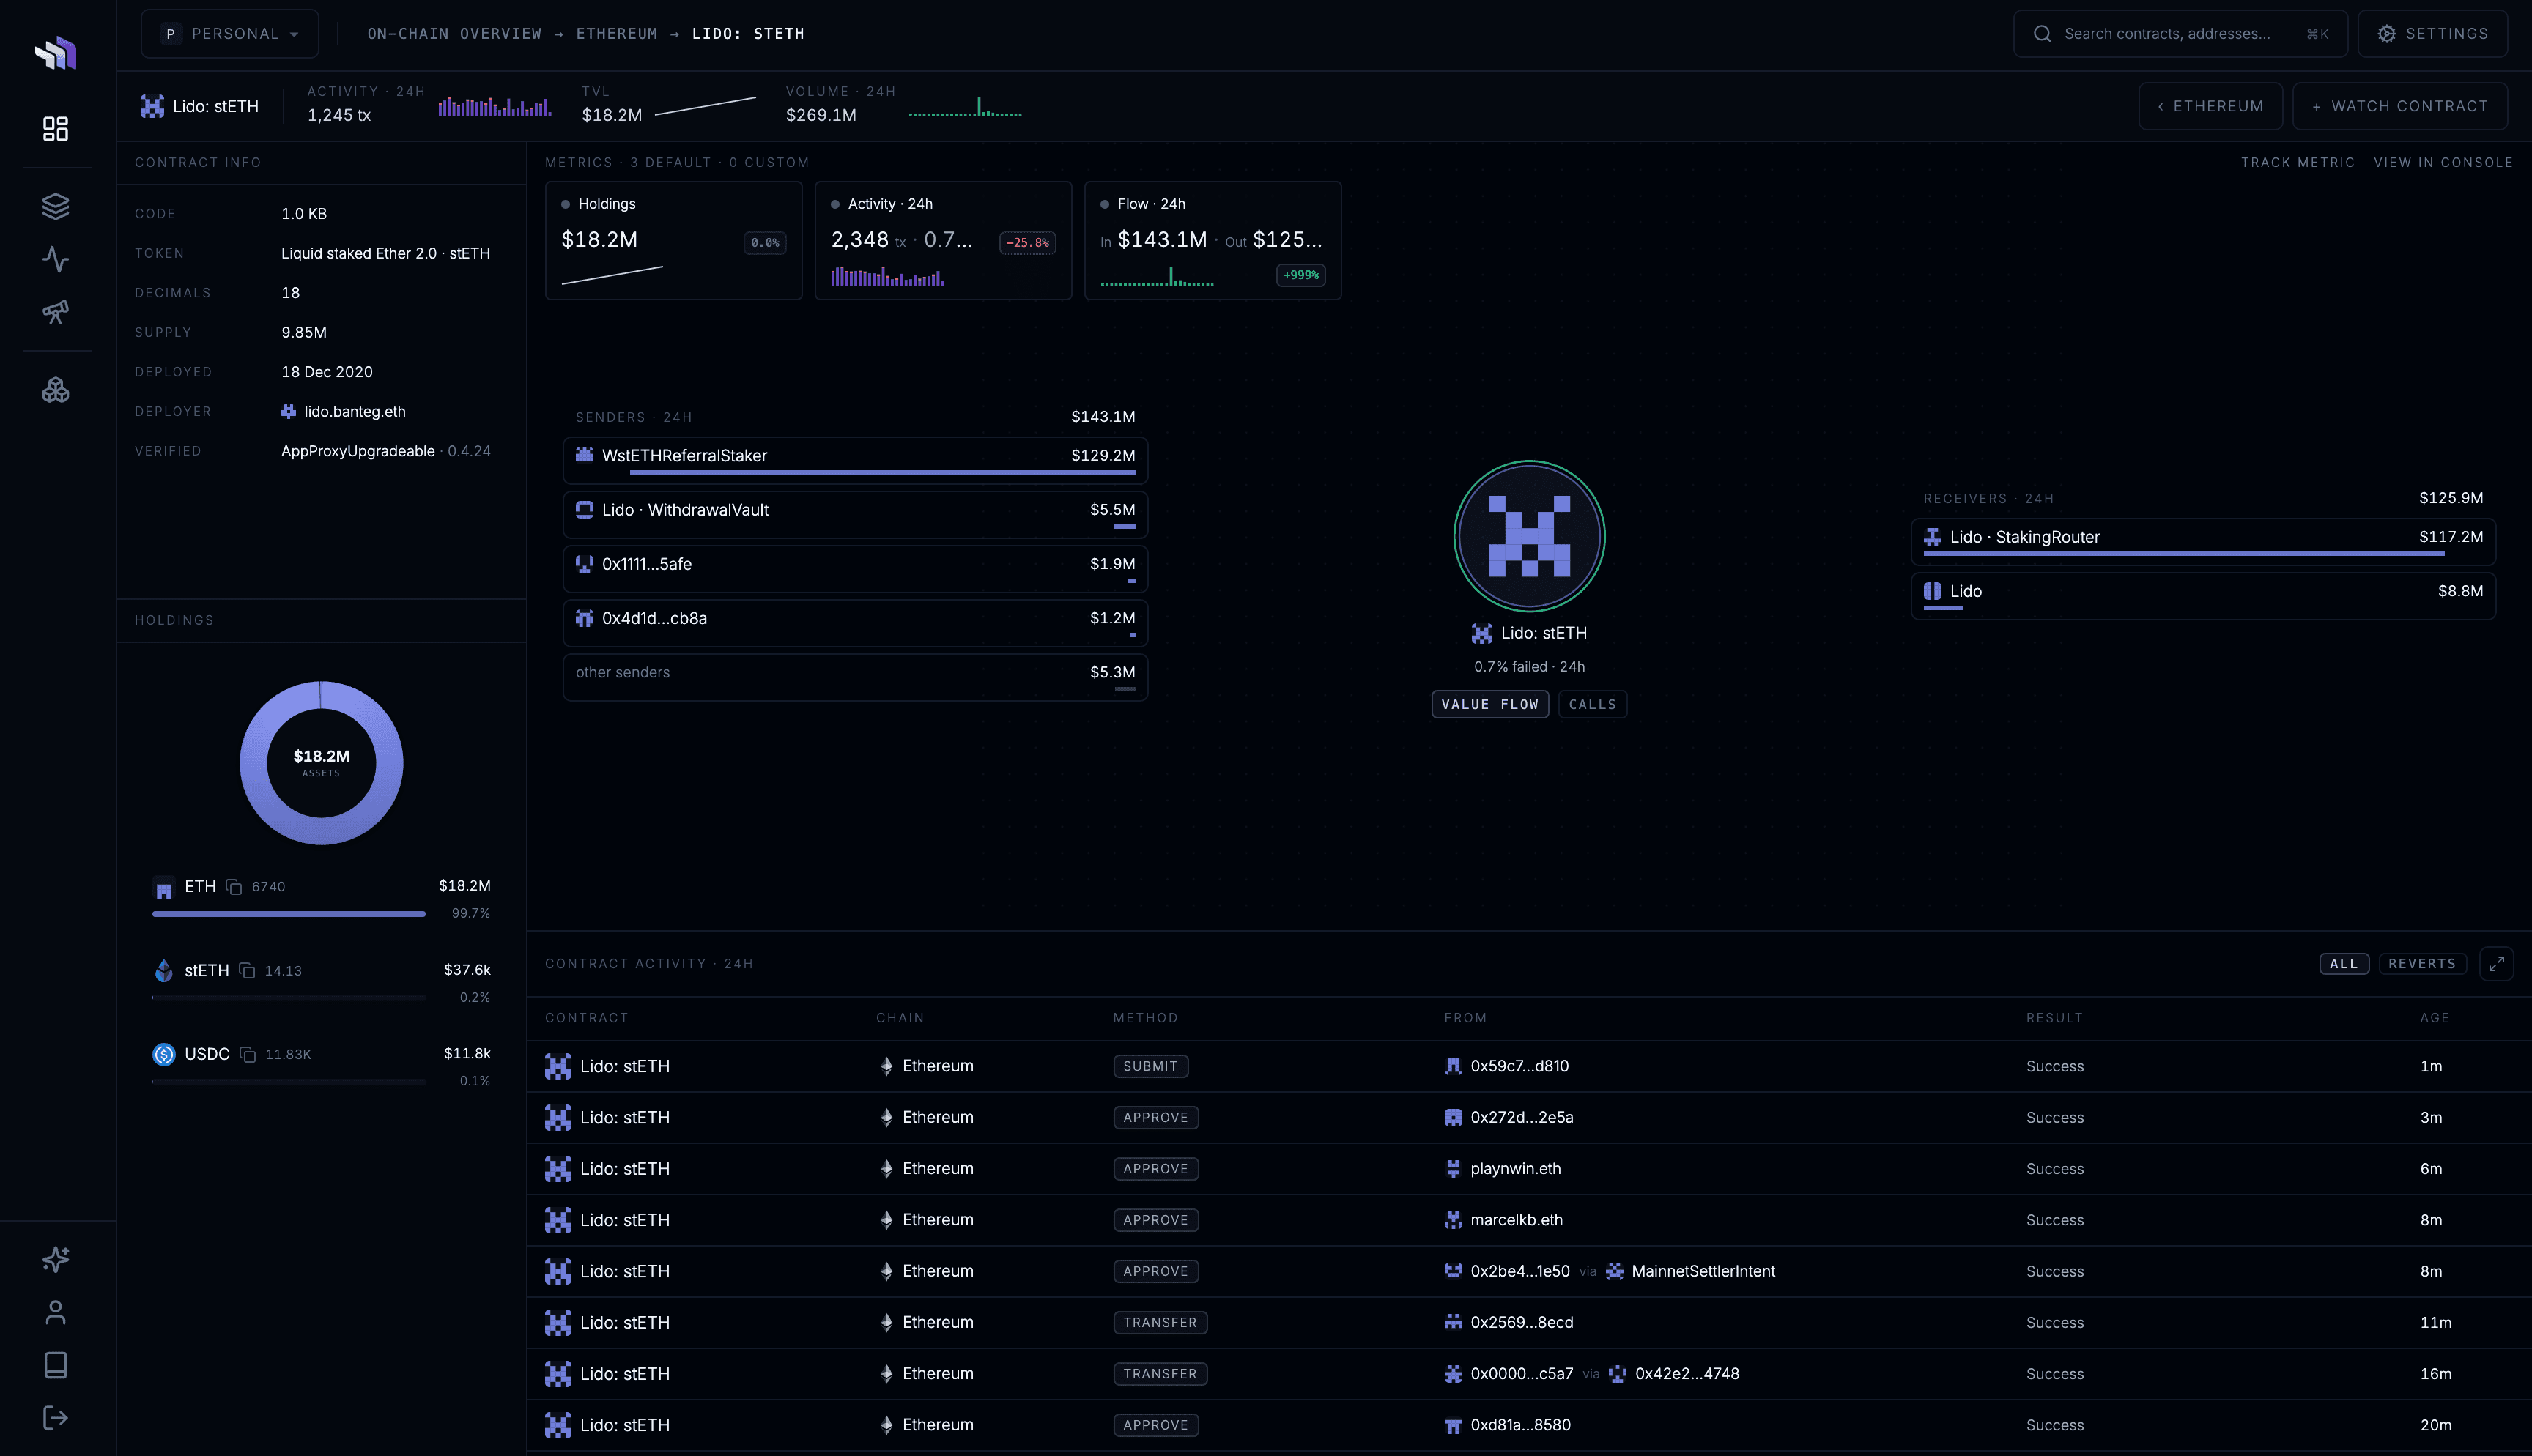The image size is (2532, 1456).
Task: Click Track Metric link
Action: pos(2298,162)
